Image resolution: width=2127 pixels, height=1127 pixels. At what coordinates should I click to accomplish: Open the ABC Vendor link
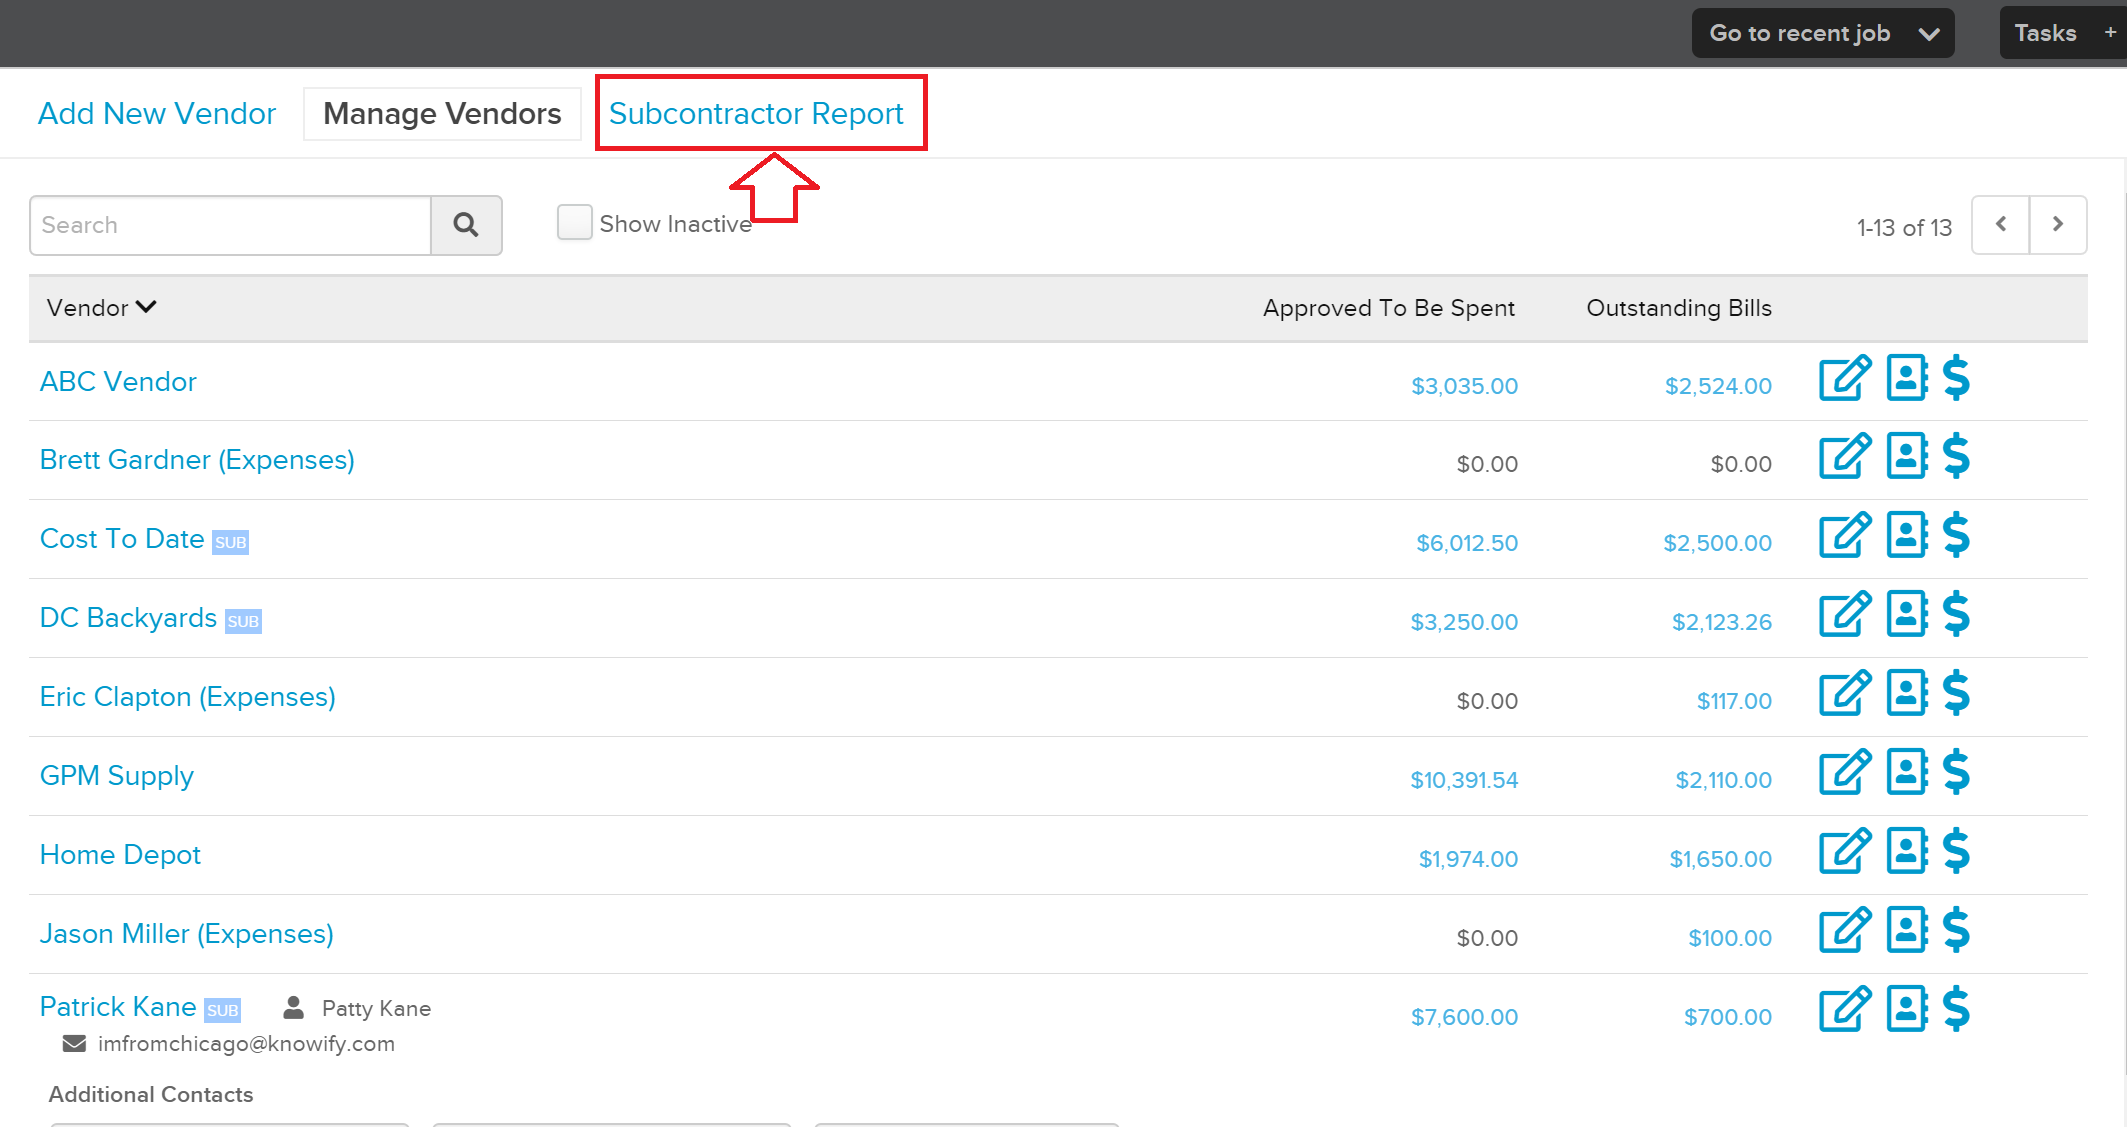118,382
